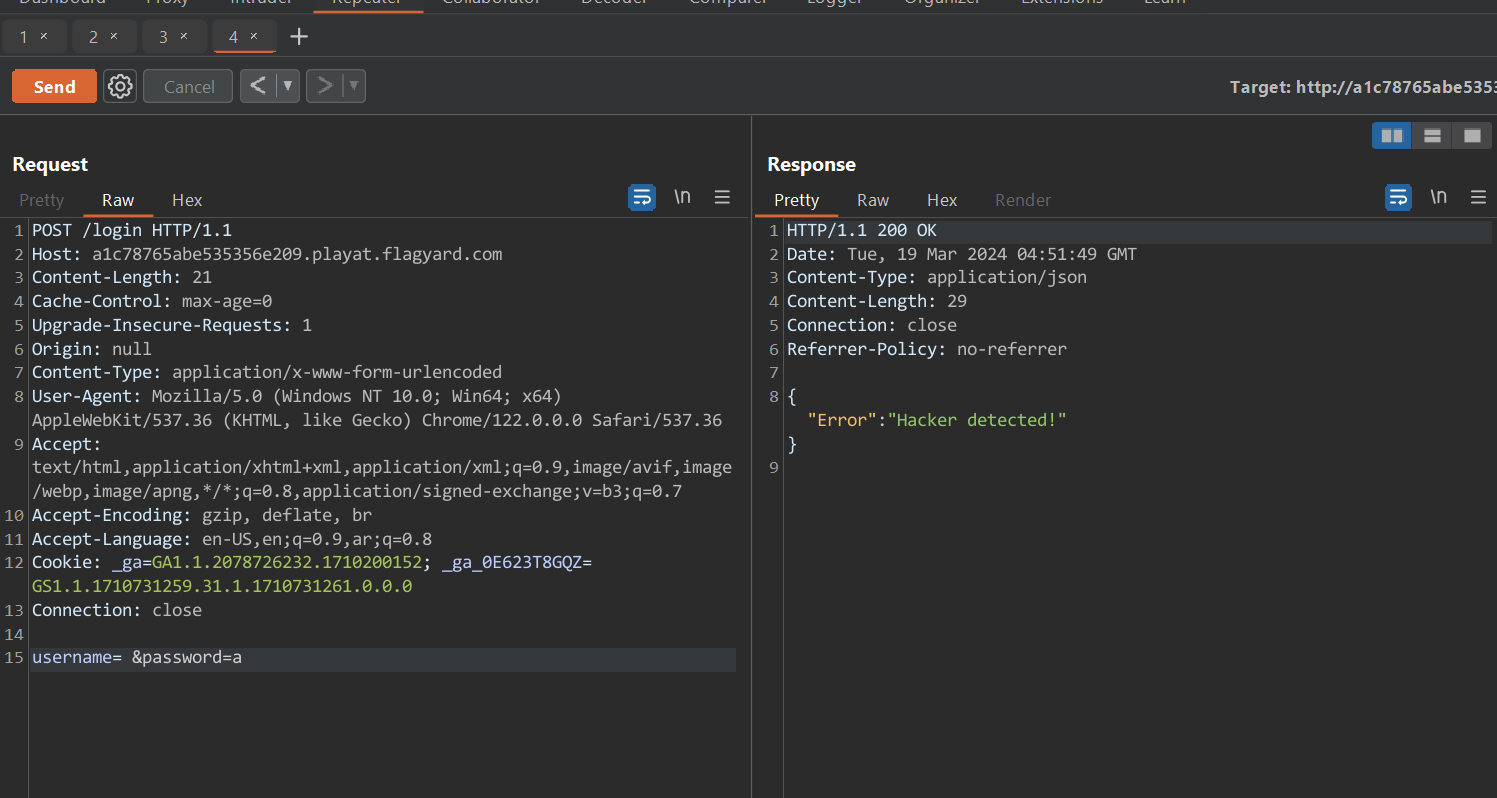Go back to previous request in history

[x=258, y=87]
